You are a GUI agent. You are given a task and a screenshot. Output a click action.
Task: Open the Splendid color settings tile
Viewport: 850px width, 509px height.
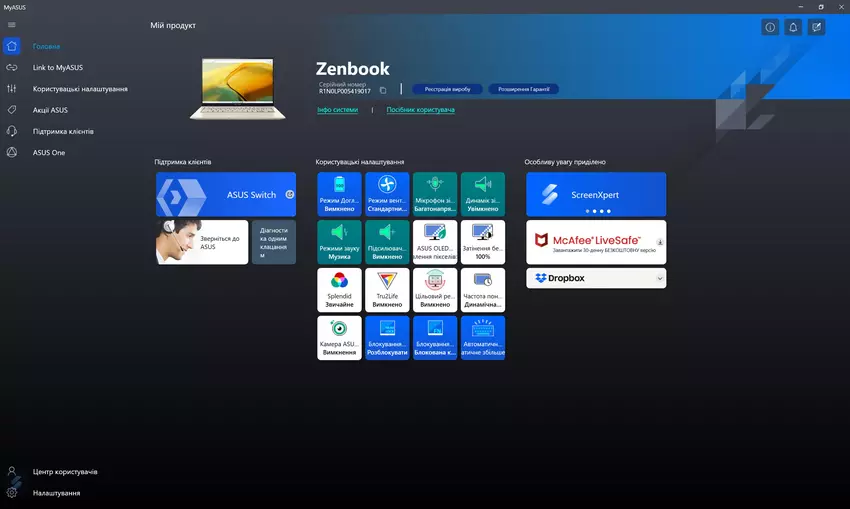coord(339,289)
